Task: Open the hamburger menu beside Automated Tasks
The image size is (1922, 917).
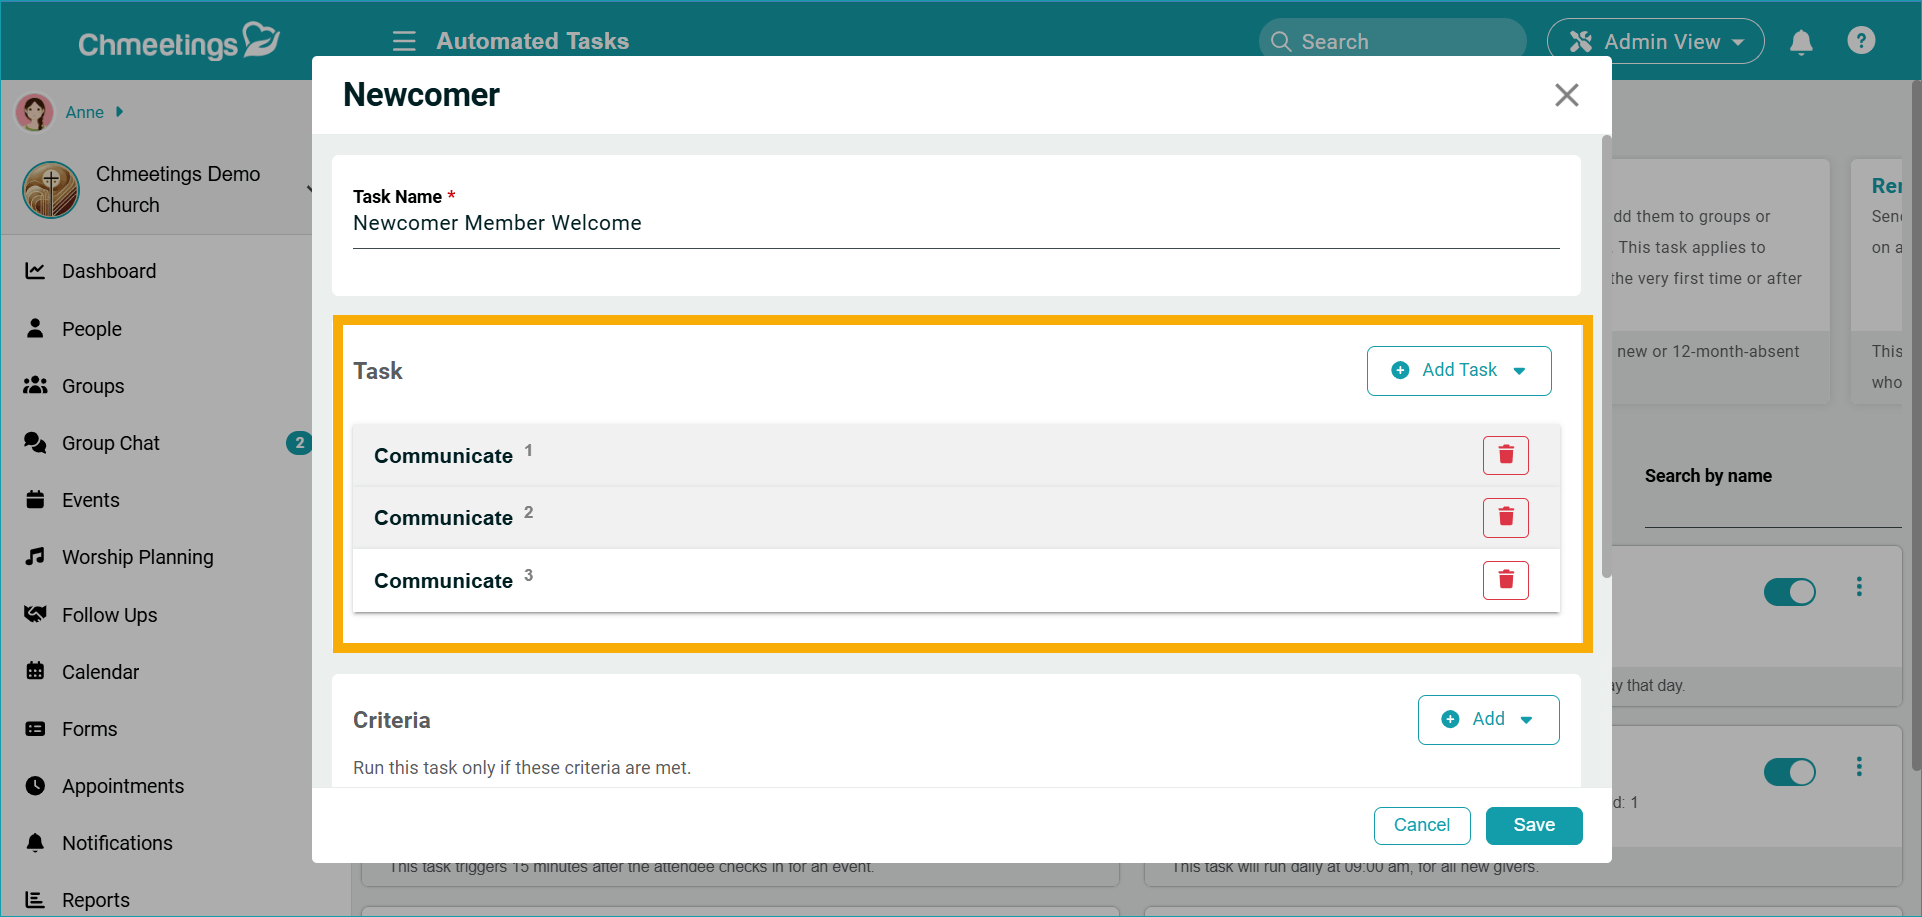Action: tap(404, 41)
